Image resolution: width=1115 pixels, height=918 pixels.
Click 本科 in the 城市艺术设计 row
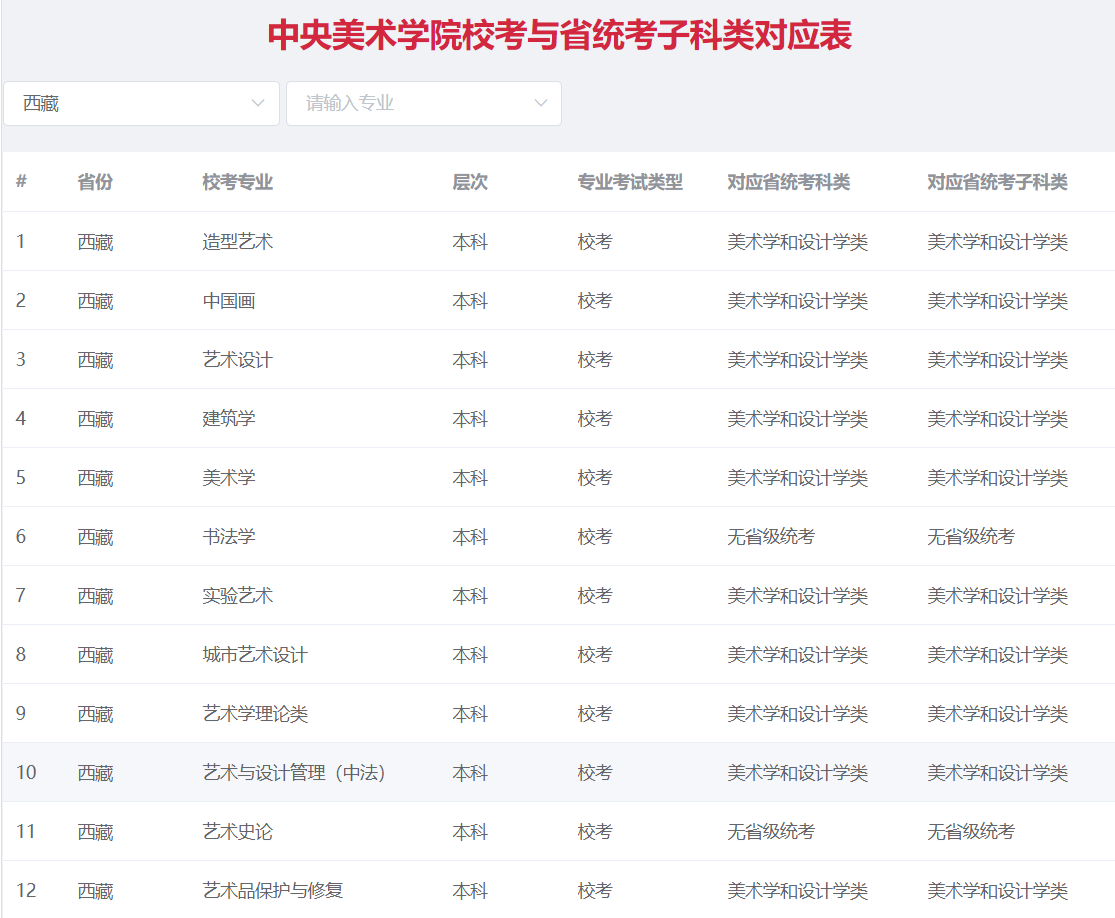470,655
